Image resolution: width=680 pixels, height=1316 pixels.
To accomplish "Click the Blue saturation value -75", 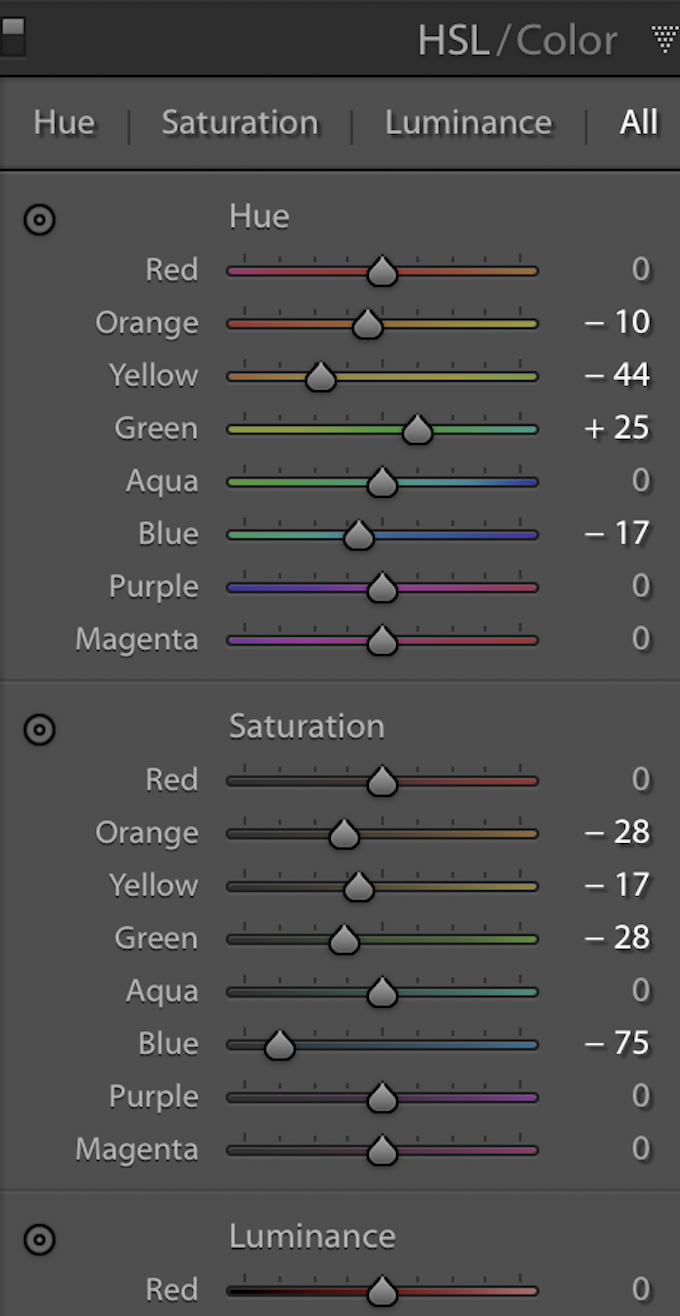I will tap(618, 1044).
